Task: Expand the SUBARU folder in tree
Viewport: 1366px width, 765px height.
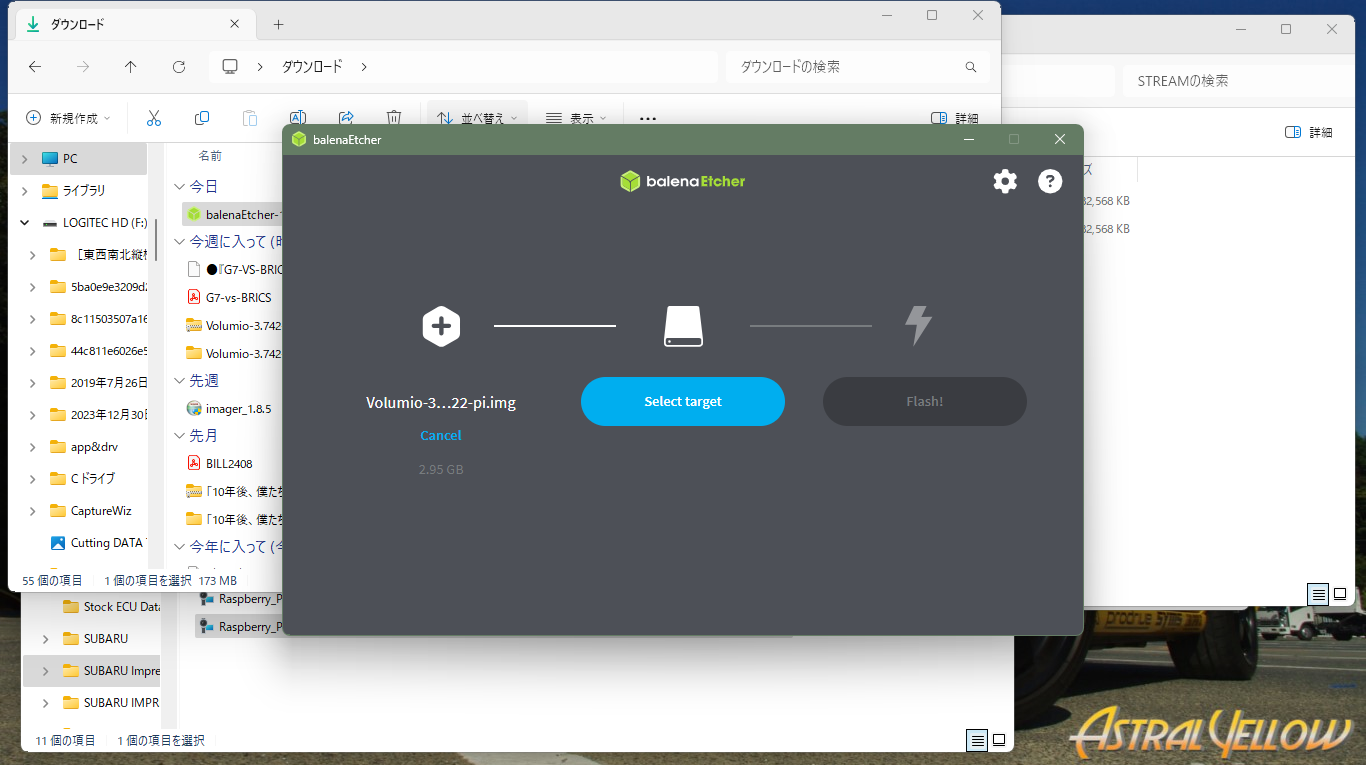Action: tap(45, 639)
